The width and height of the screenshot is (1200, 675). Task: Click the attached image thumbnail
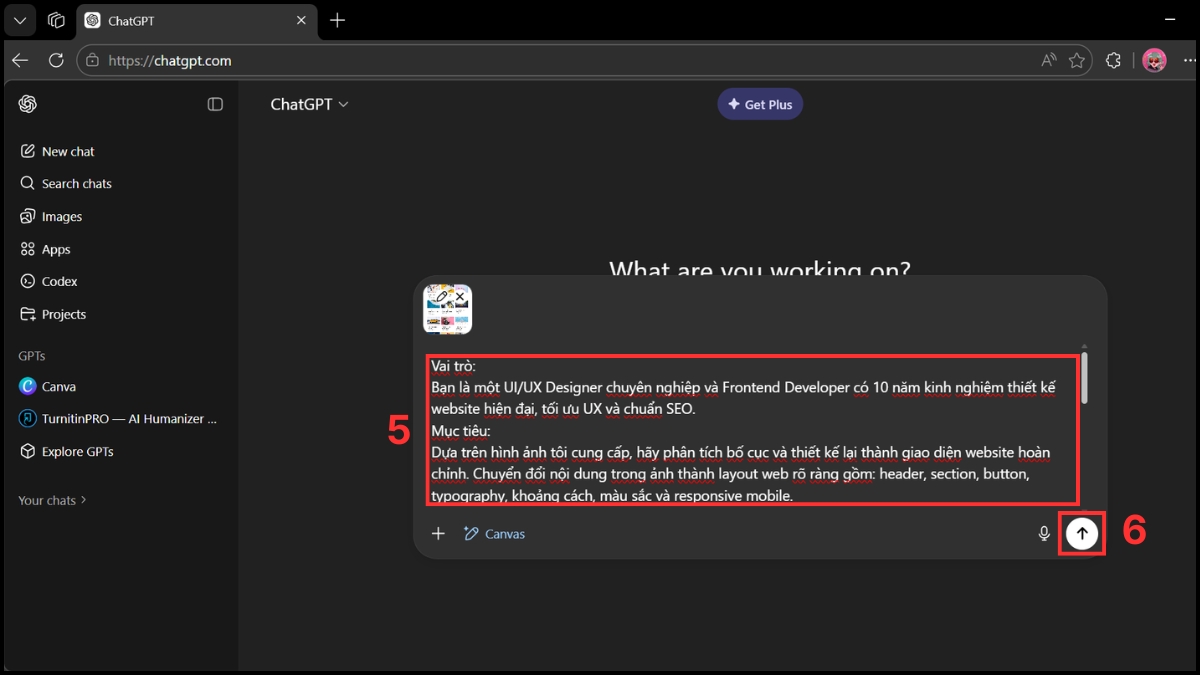(447, 309)
